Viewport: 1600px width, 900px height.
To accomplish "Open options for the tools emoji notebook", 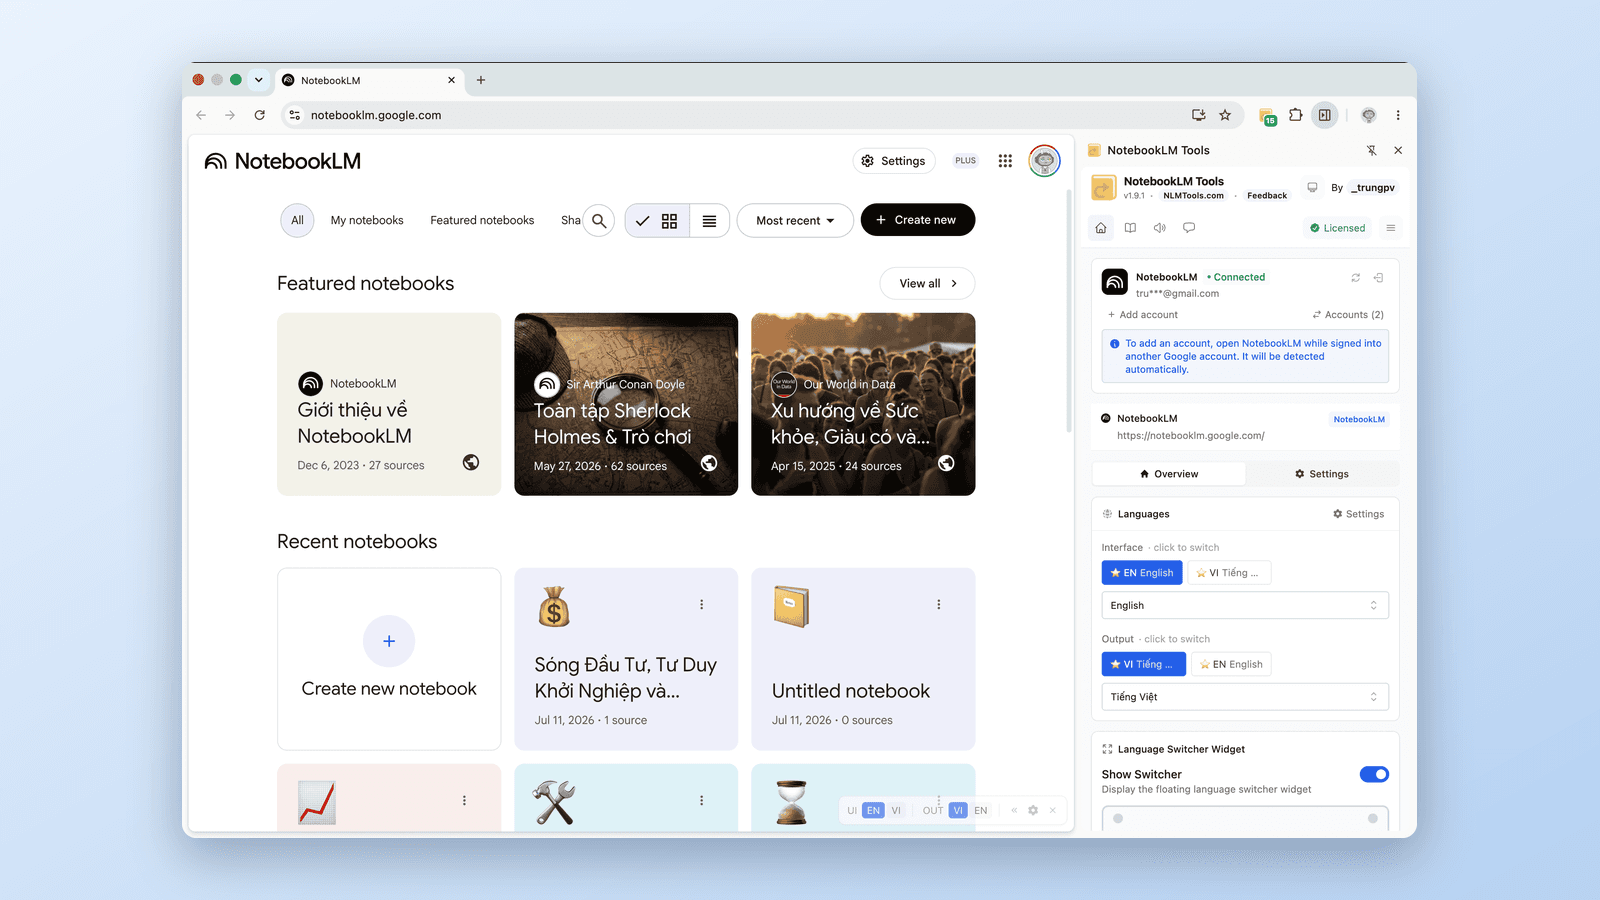I will coord(702,801).
